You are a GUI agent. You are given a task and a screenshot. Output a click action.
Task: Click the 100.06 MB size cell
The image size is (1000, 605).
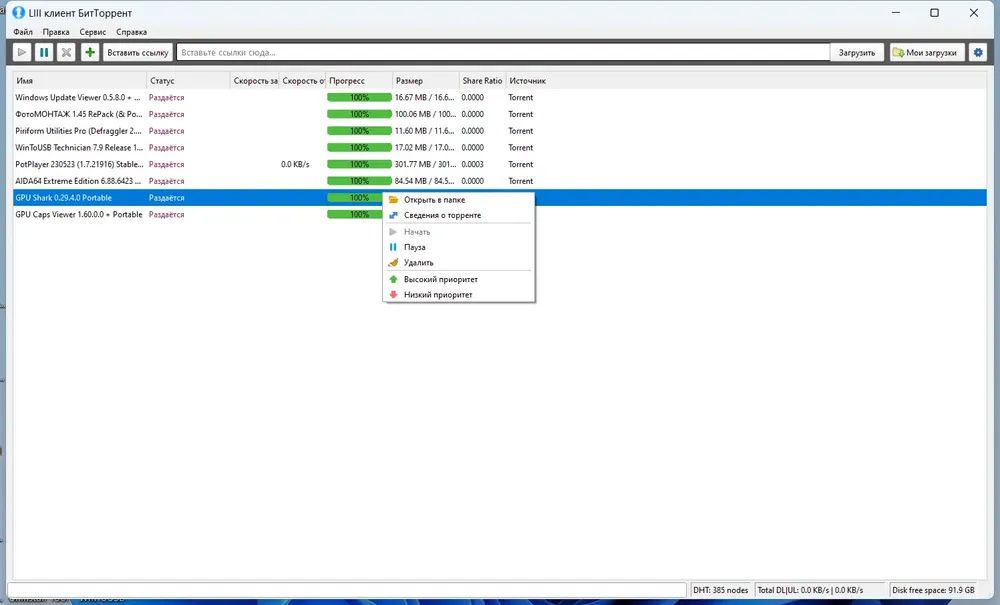[425, 114]
